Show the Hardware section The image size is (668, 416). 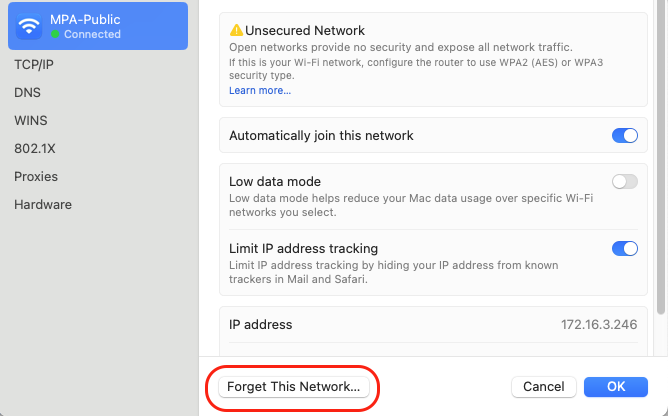point(43,204)
